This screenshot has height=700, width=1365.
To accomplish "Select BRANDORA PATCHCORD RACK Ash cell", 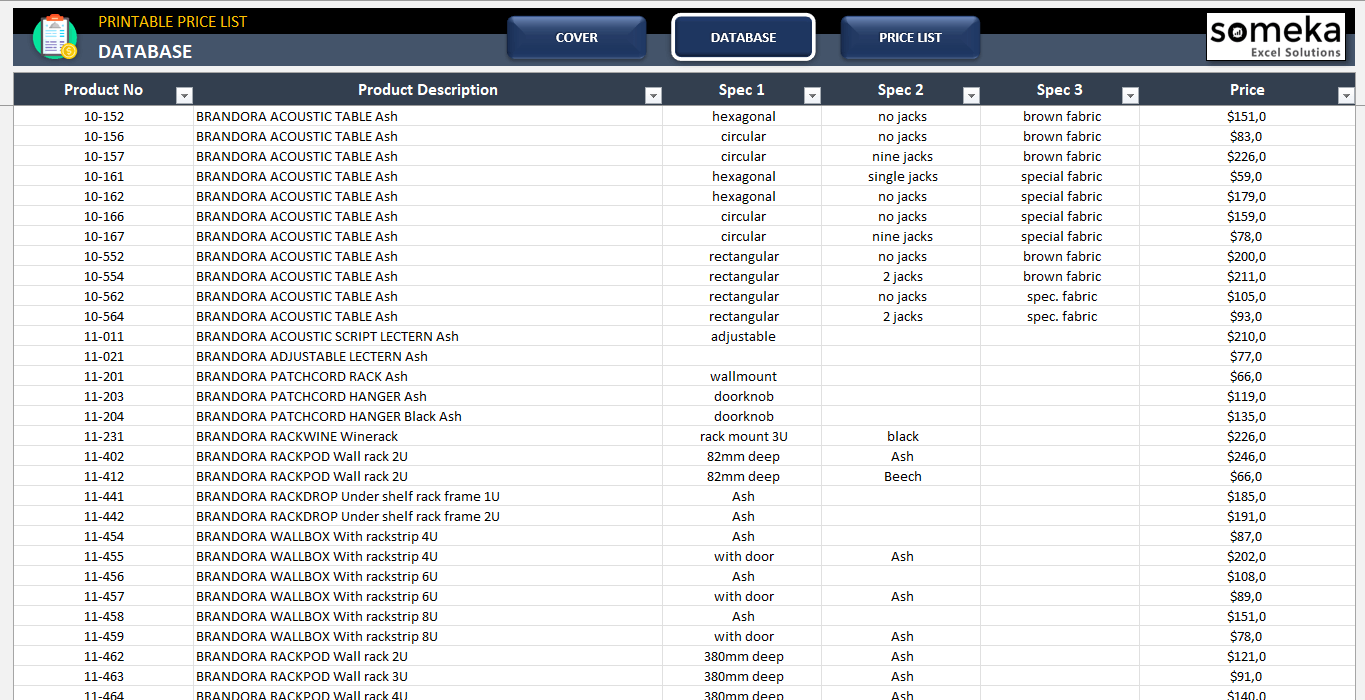I will 428,377.
